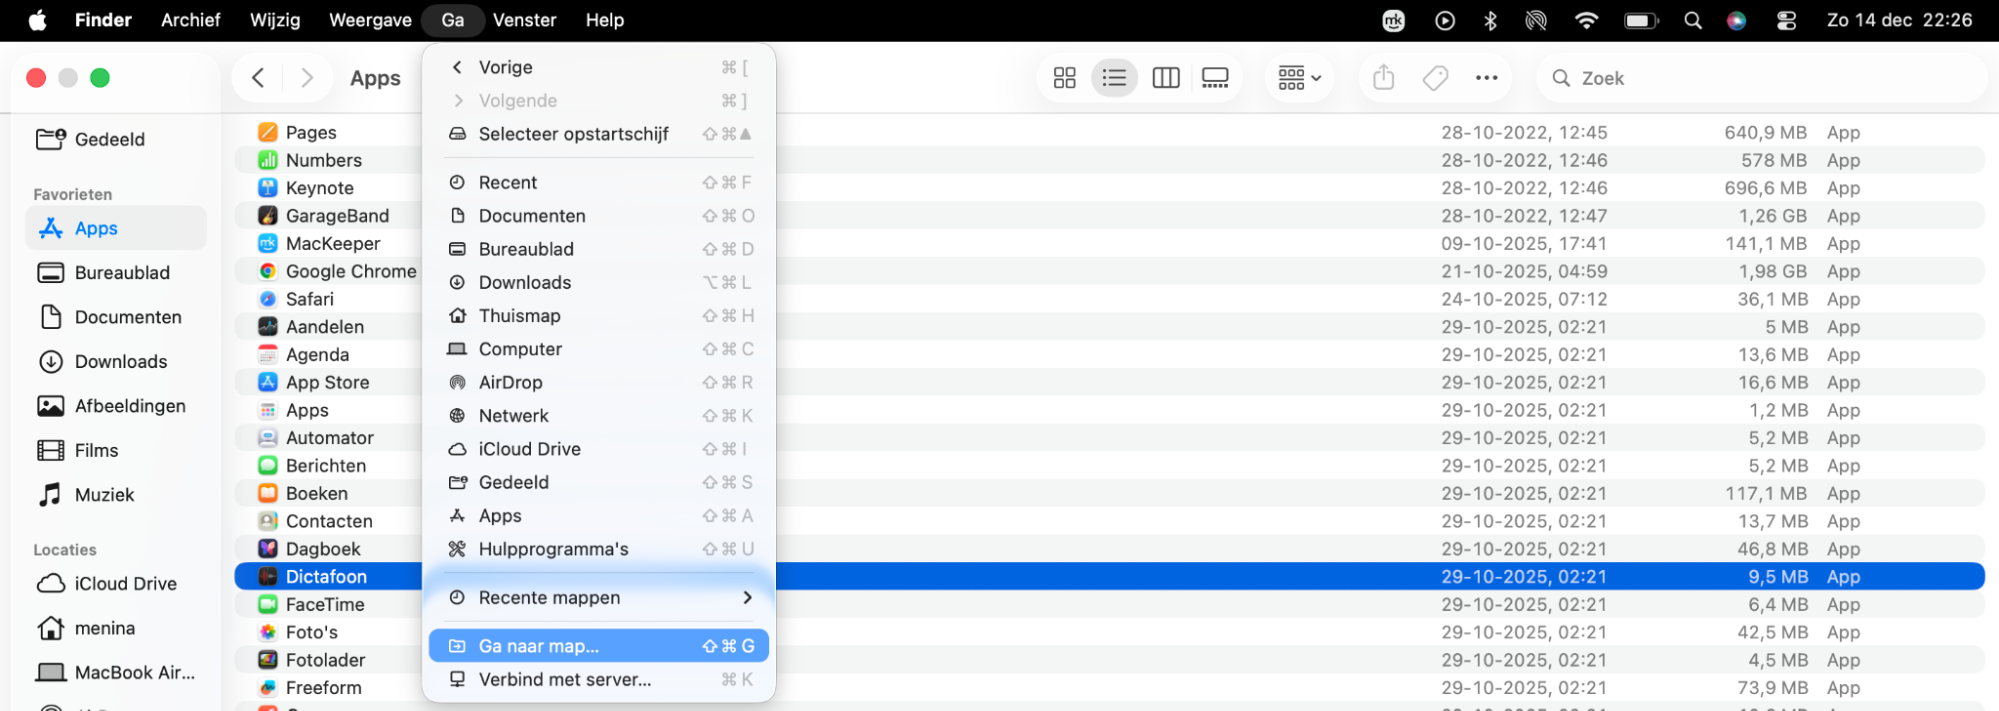
Task: Open Control Center in menu bar
Action: pyautogui.click(x=1786, y=20)
